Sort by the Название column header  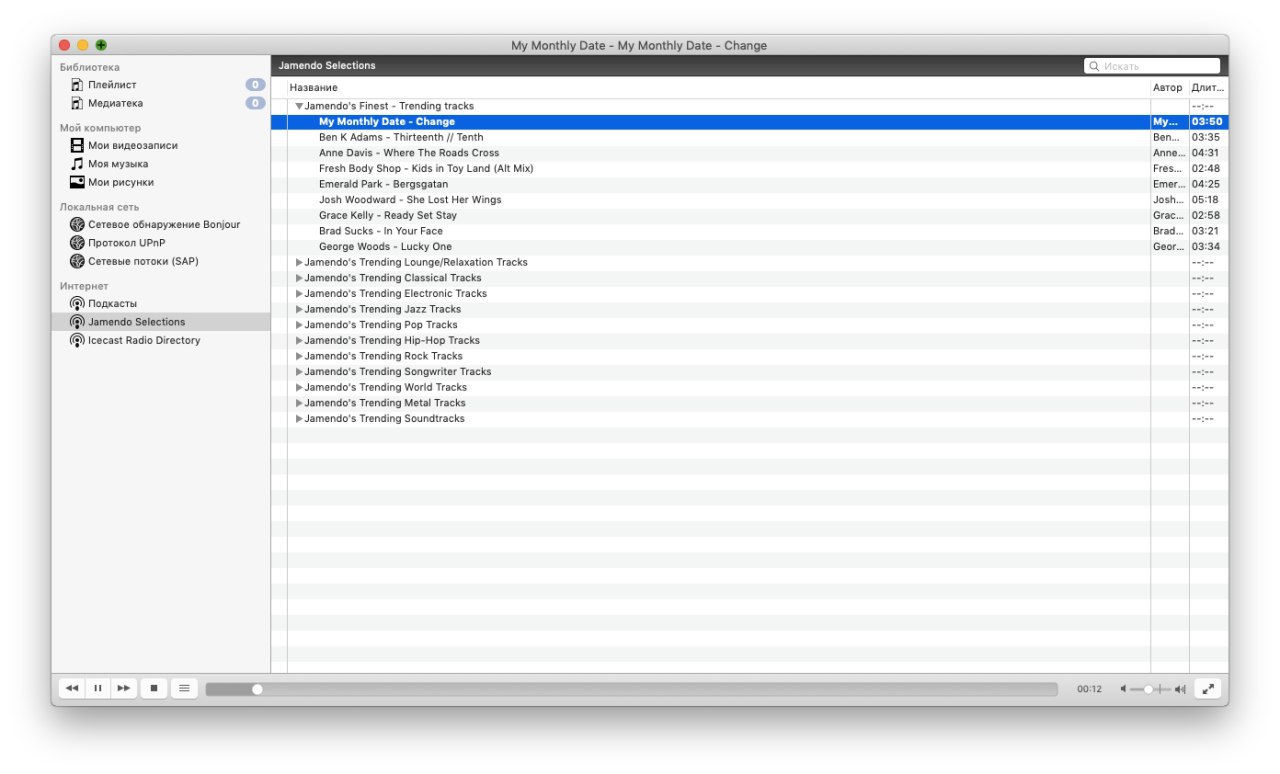pyautogui.click(x=718, y=88)
